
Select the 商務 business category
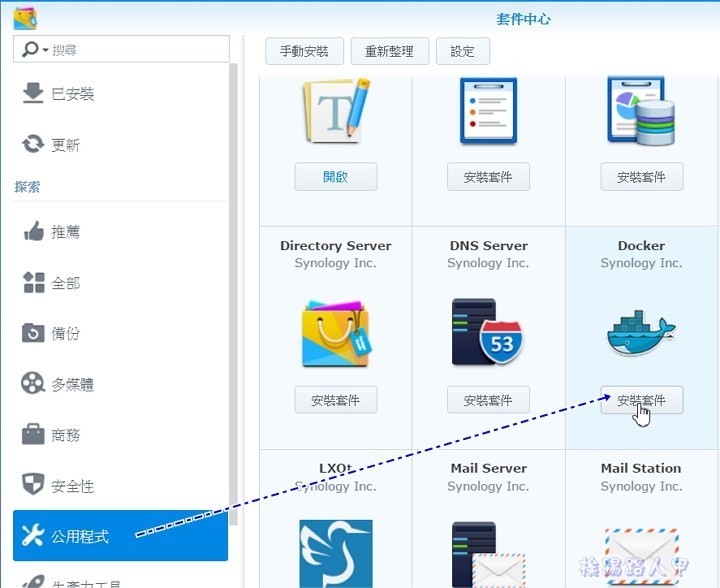pyautogui.click(x=121, y=435)
